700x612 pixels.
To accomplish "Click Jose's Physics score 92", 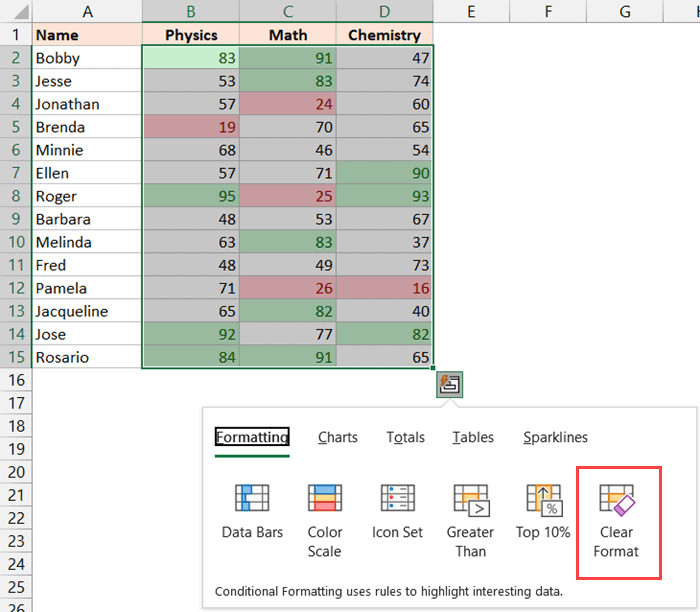I will tap(191, 334).
